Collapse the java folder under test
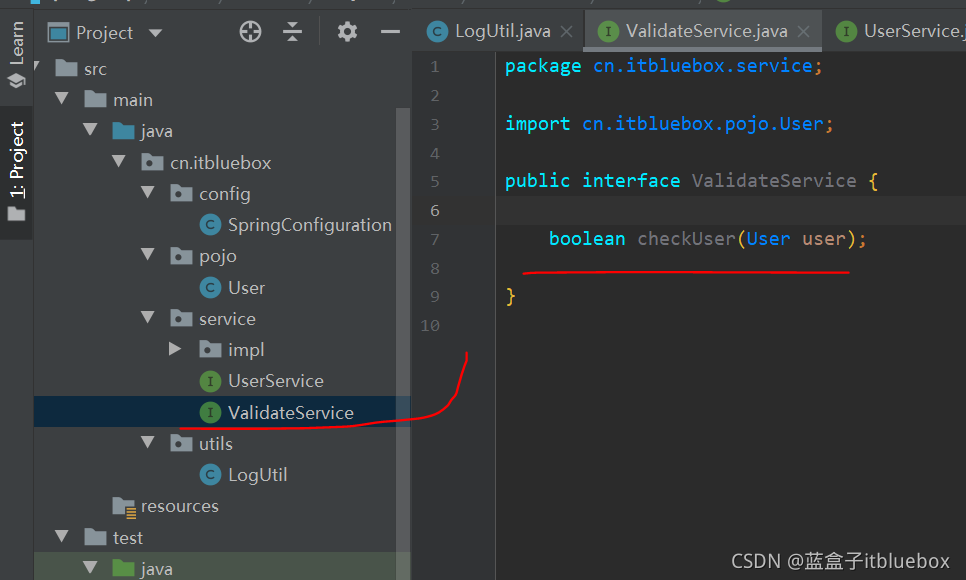The image size is (966, 580). point(90,567)
